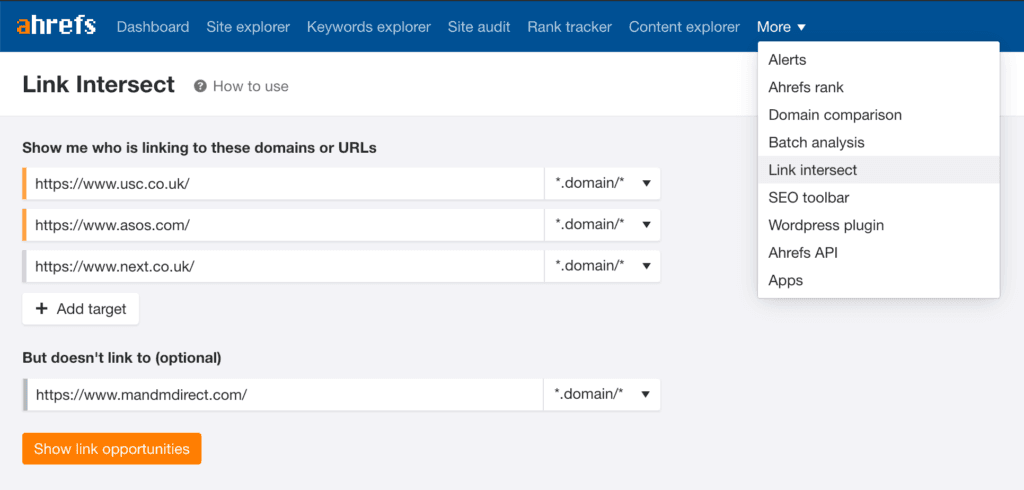The width and height of the screenshot is (1024, 490).
Task: Choose Ahrefs rank in the menu
Action: click(878, 88)
